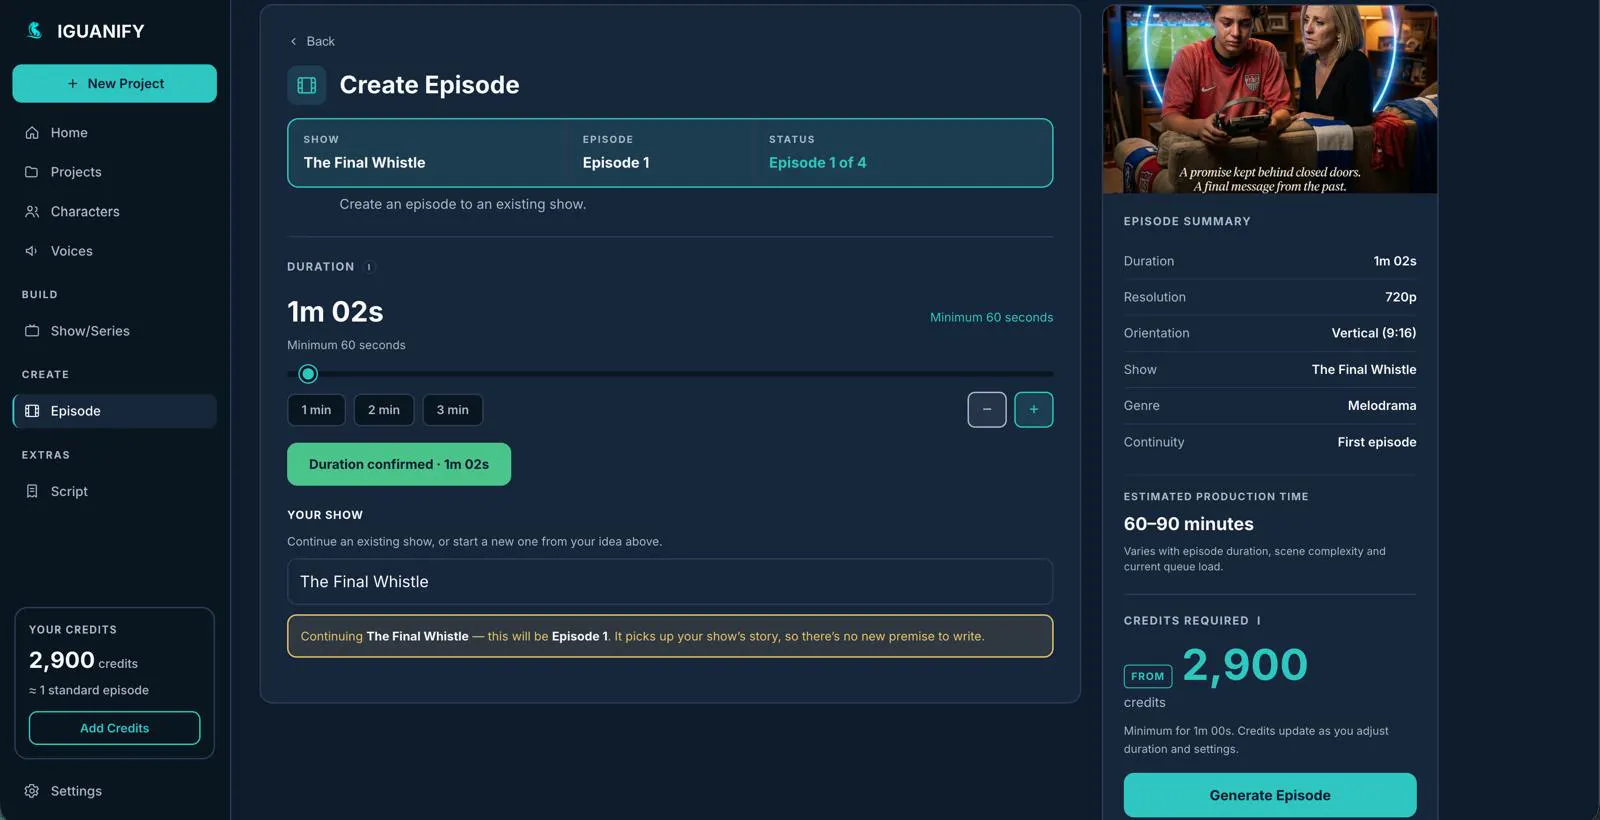Click the '1m 02s' large duration heading

[x=335, y=312]
